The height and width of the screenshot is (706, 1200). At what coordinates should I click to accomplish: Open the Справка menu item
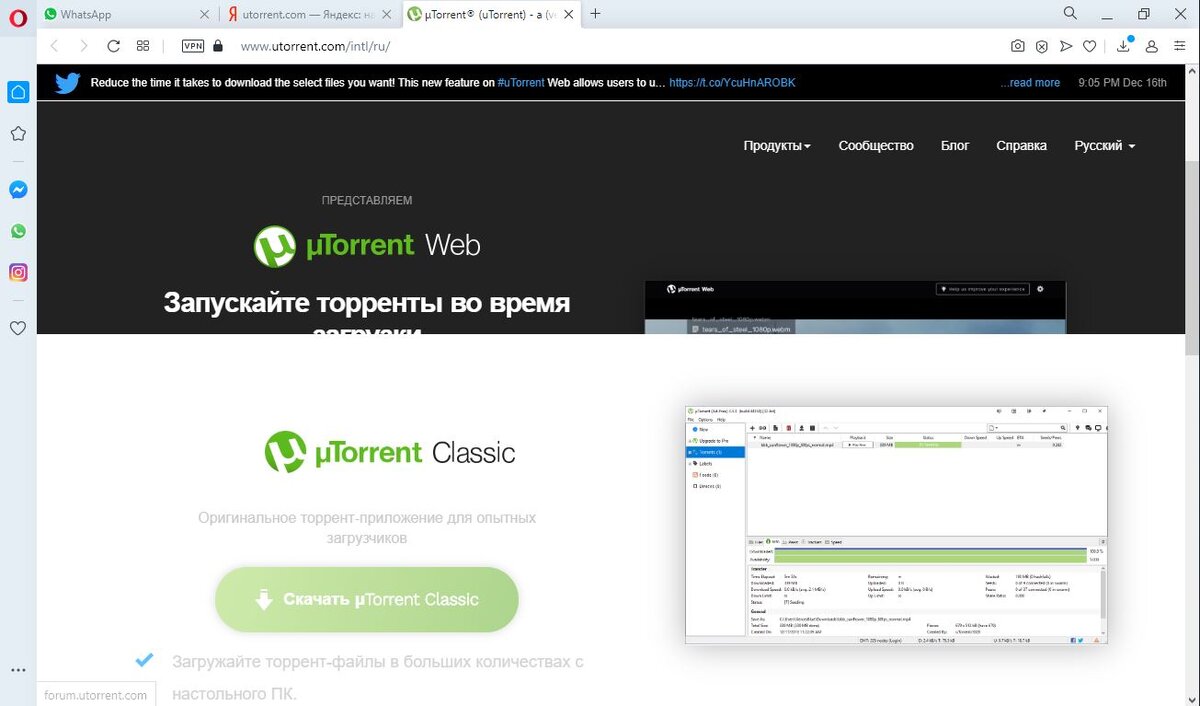point(1021,146)
